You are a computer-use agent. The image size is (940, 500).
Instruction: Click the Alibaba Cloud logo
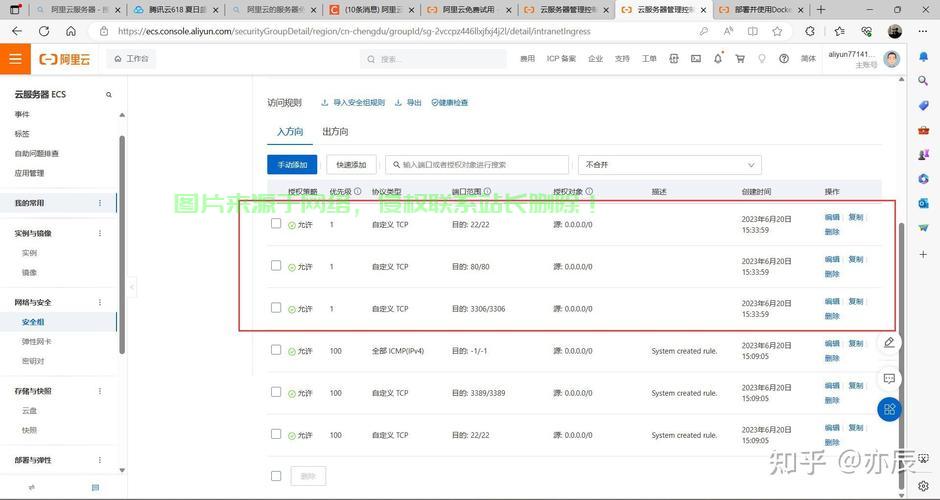click(x=65, y=59)
